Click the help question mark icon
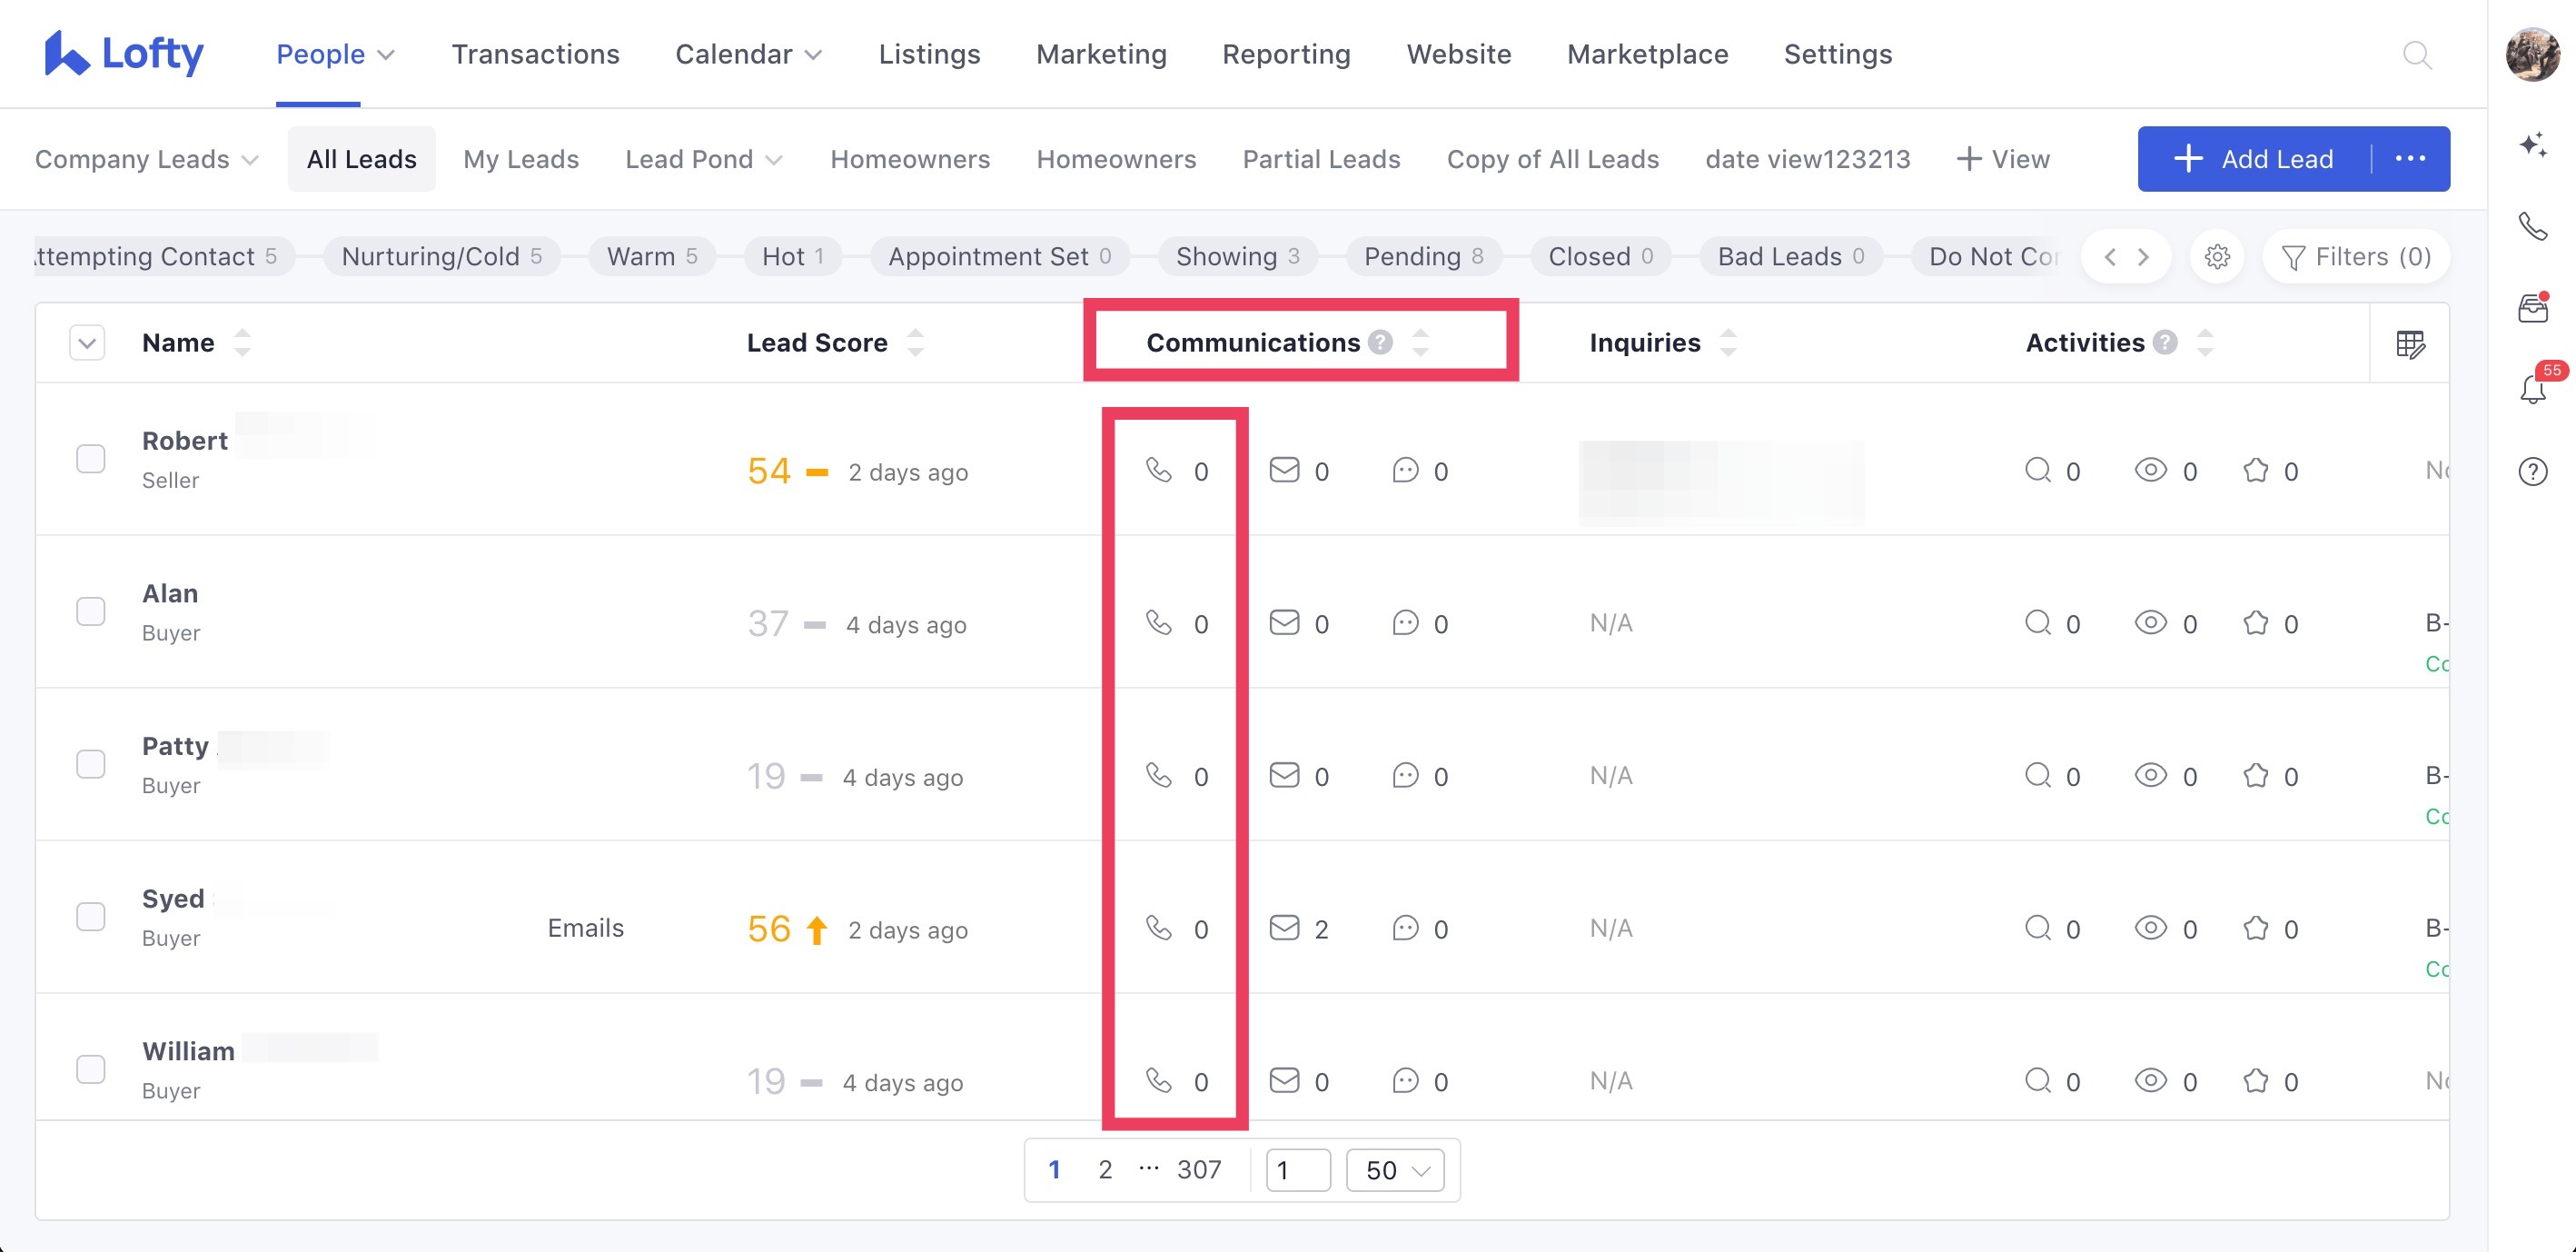 (x=2532, y=471)
